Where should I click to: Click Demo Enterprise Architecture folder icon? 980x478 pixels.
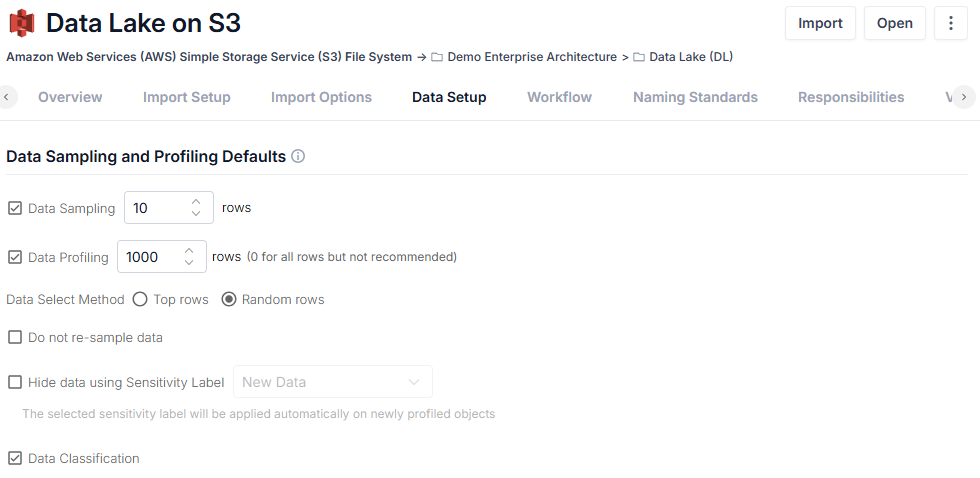tap(438, 57)
